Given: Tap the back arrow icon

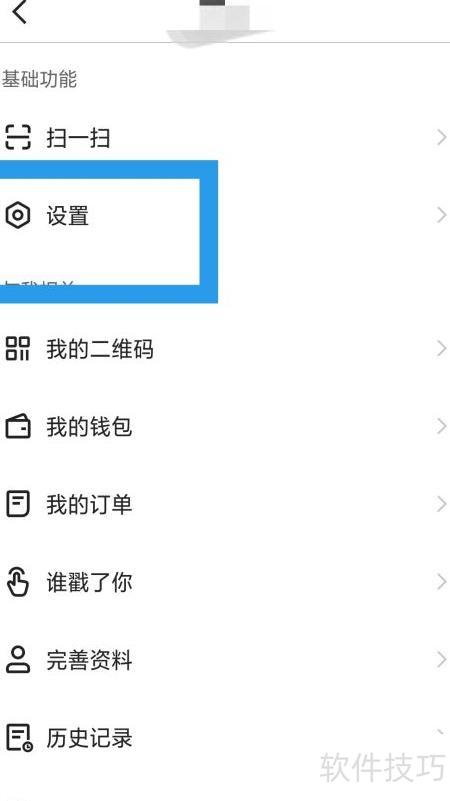Looking at the screenshot, I should (19, 12).
